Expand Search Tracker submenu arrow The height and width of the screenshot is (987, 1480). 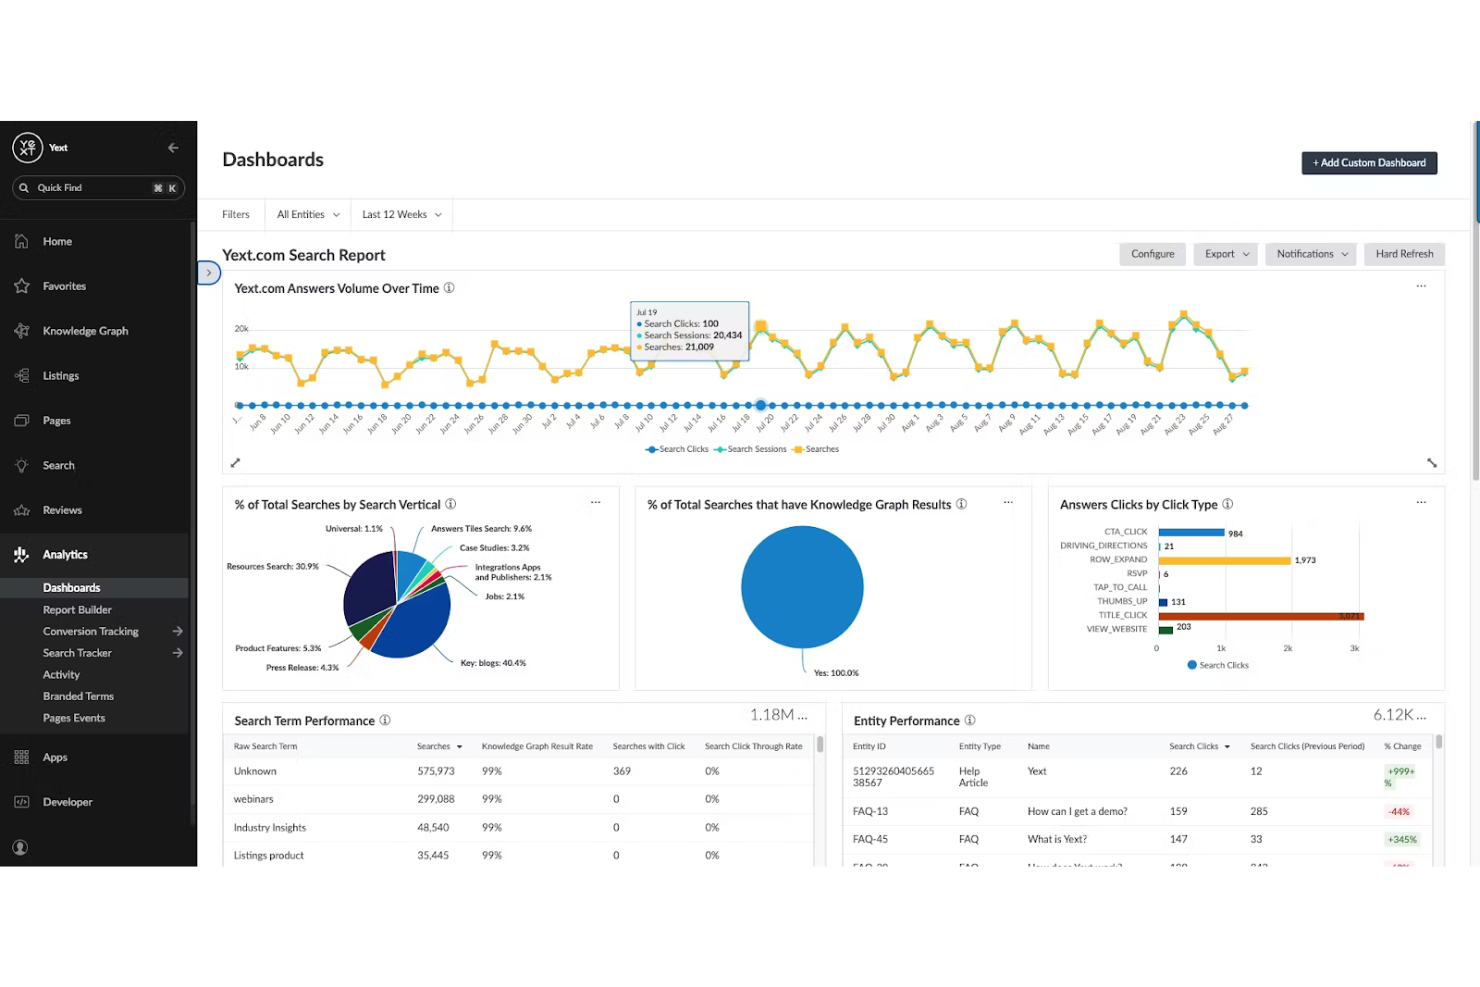(x=177, y=653)
